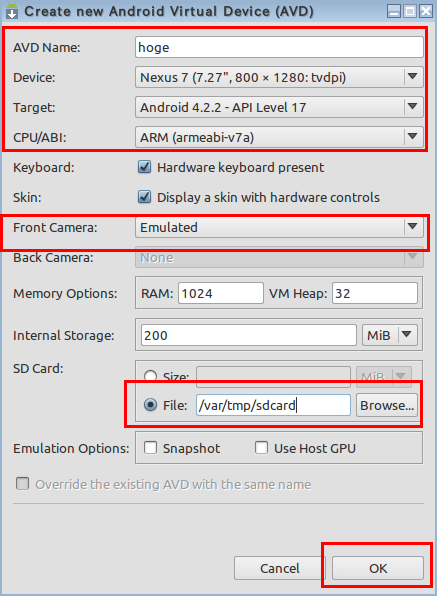The height and width of the screenshot is (596, 437).
Task: Open the Device dropdown arrow
Action: [x=413, y=77]
